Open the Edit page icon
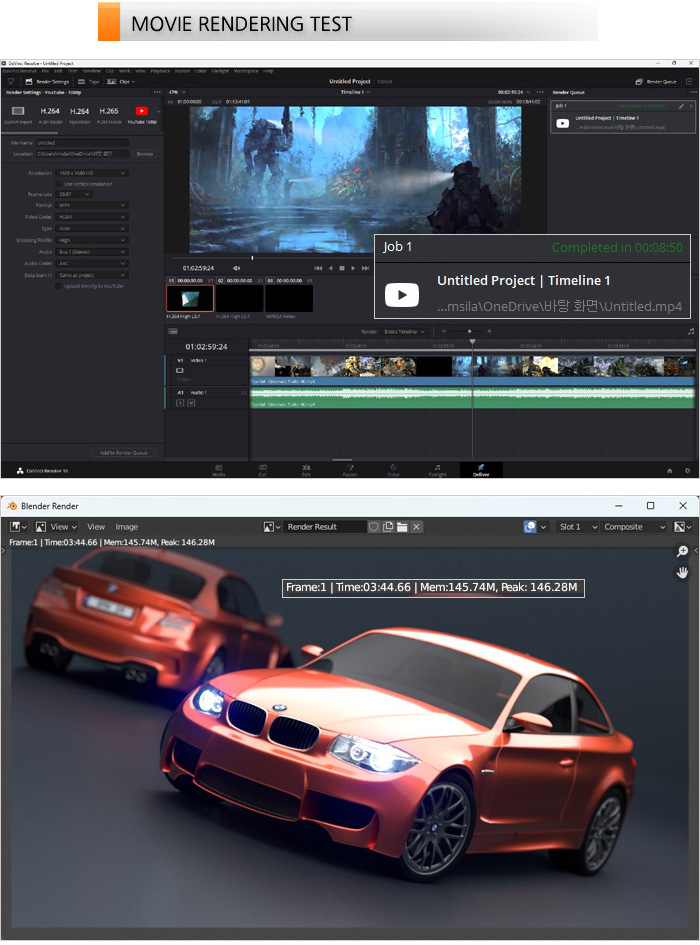The width and height of the screenshot is (700, 945). pyautogui.click(x=306, y=470)
